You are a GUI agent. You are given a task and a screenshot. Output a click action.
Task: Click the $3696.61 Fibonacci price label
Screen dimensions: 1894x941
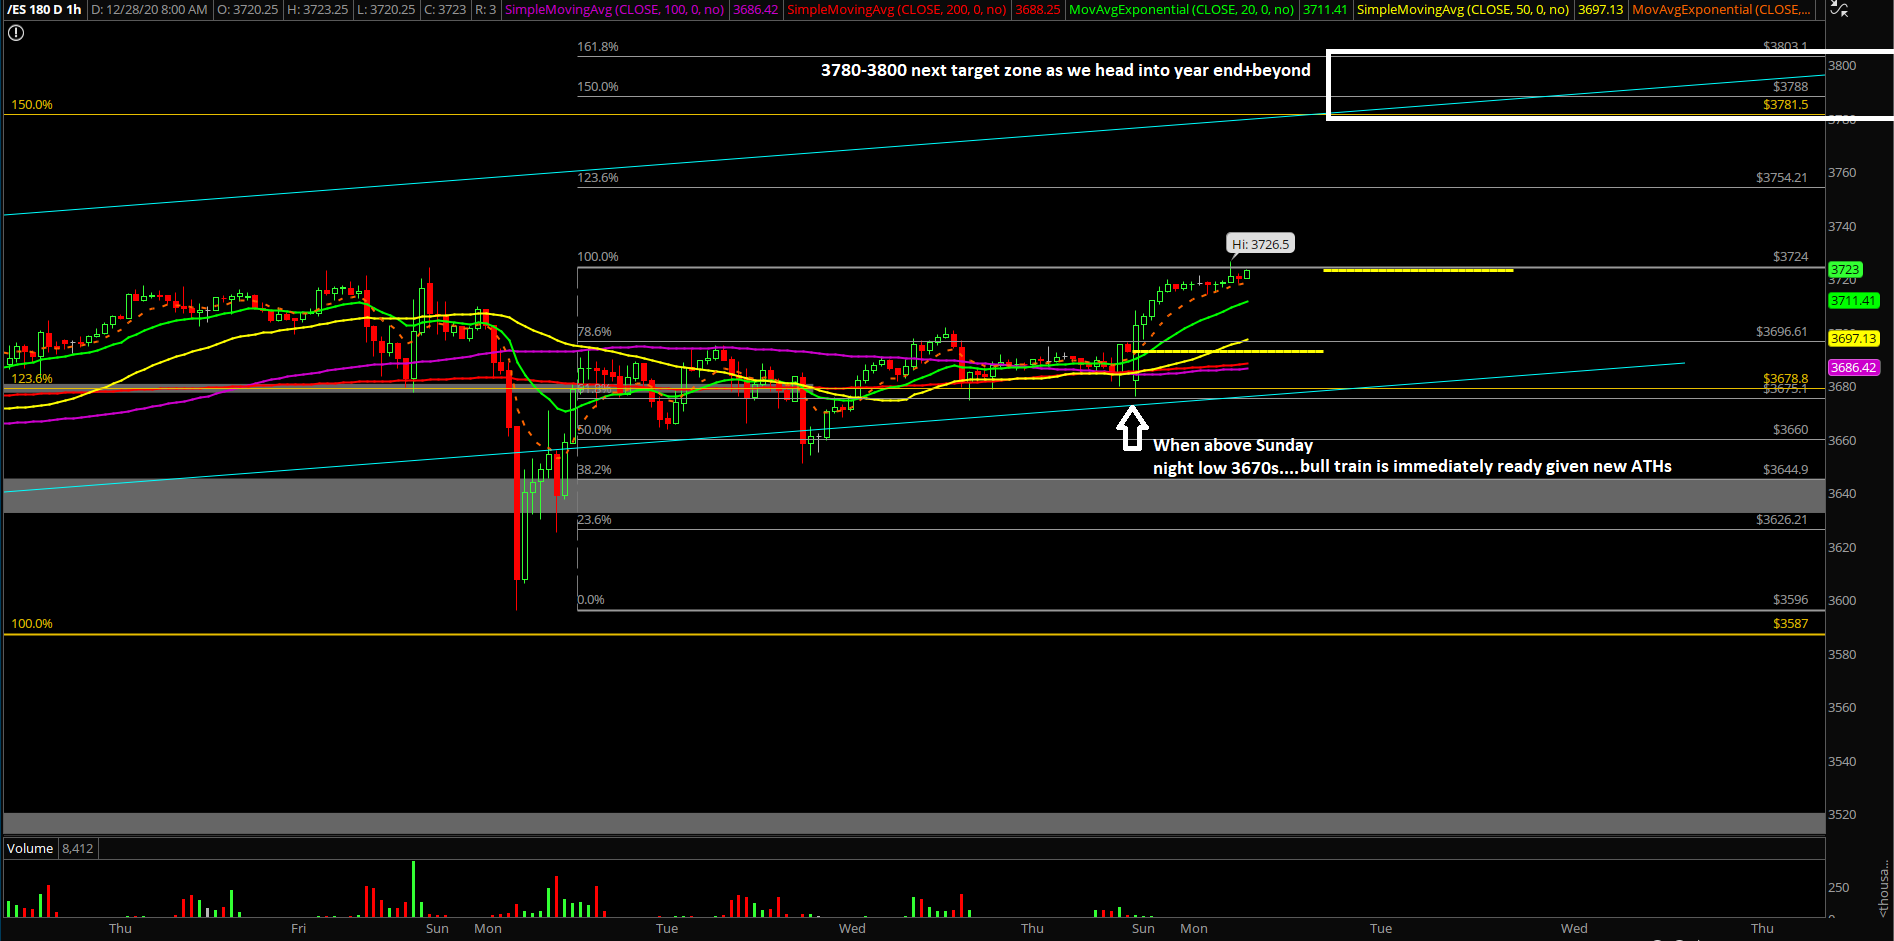click(x=1782, y=332)
